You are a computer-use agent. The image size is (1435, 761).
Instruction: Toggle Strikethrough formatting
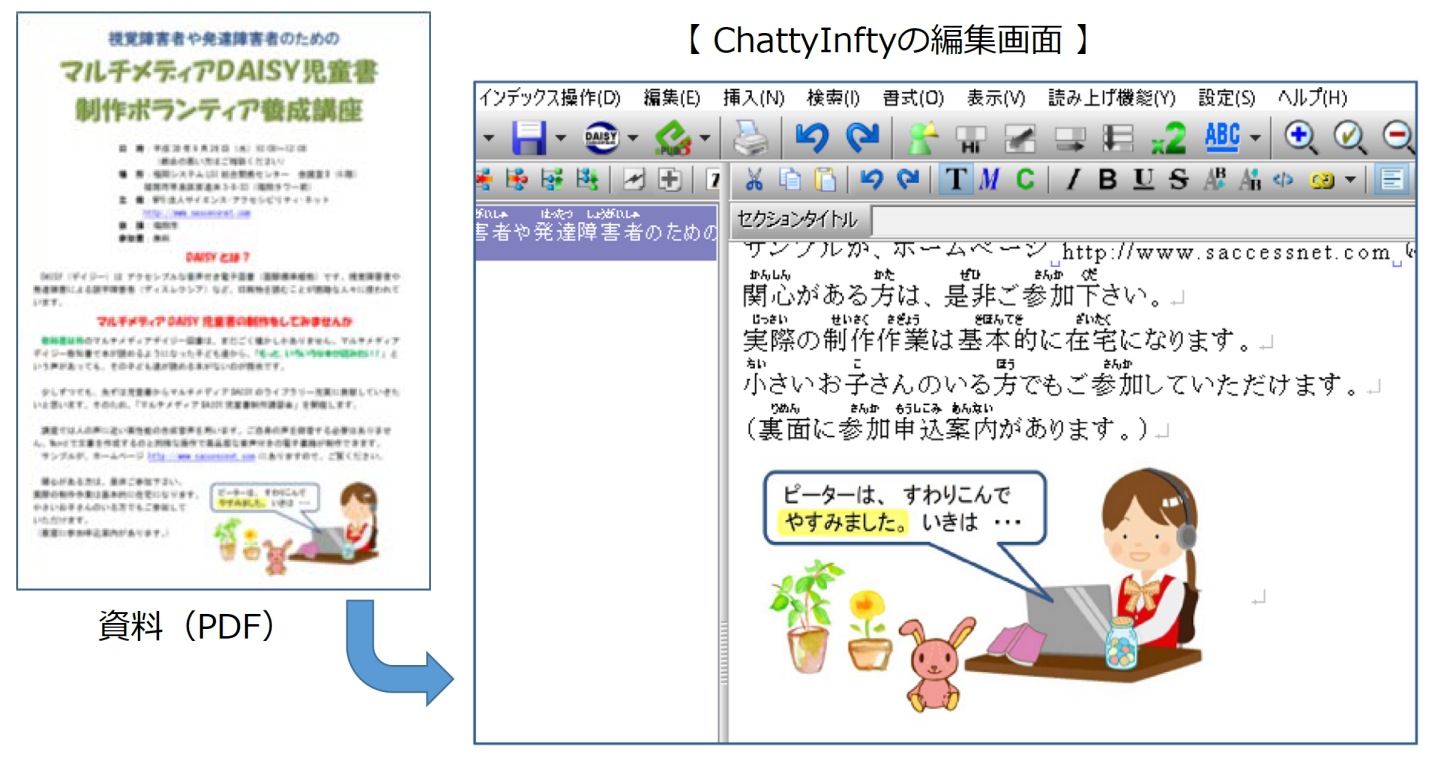pos(1178,180)
